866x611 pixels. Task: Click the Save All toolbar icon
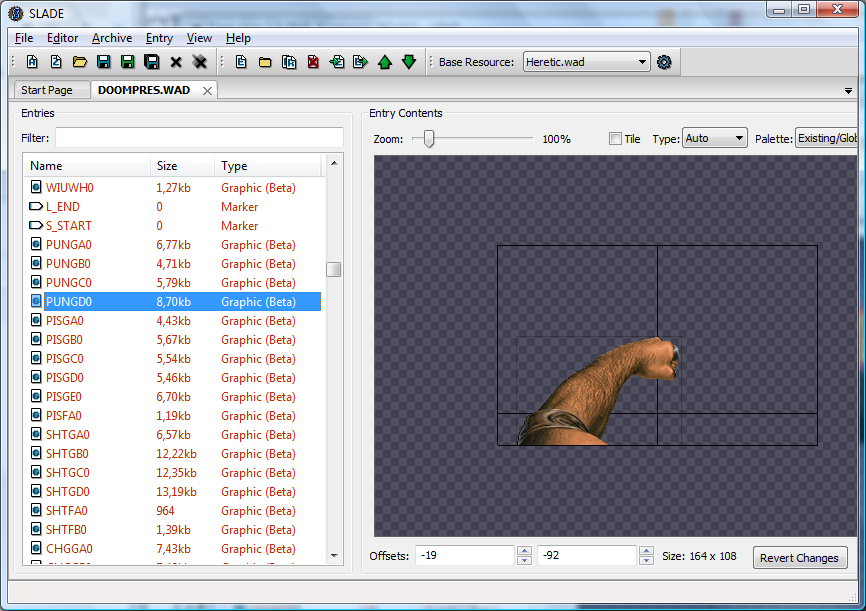[151, 62]
